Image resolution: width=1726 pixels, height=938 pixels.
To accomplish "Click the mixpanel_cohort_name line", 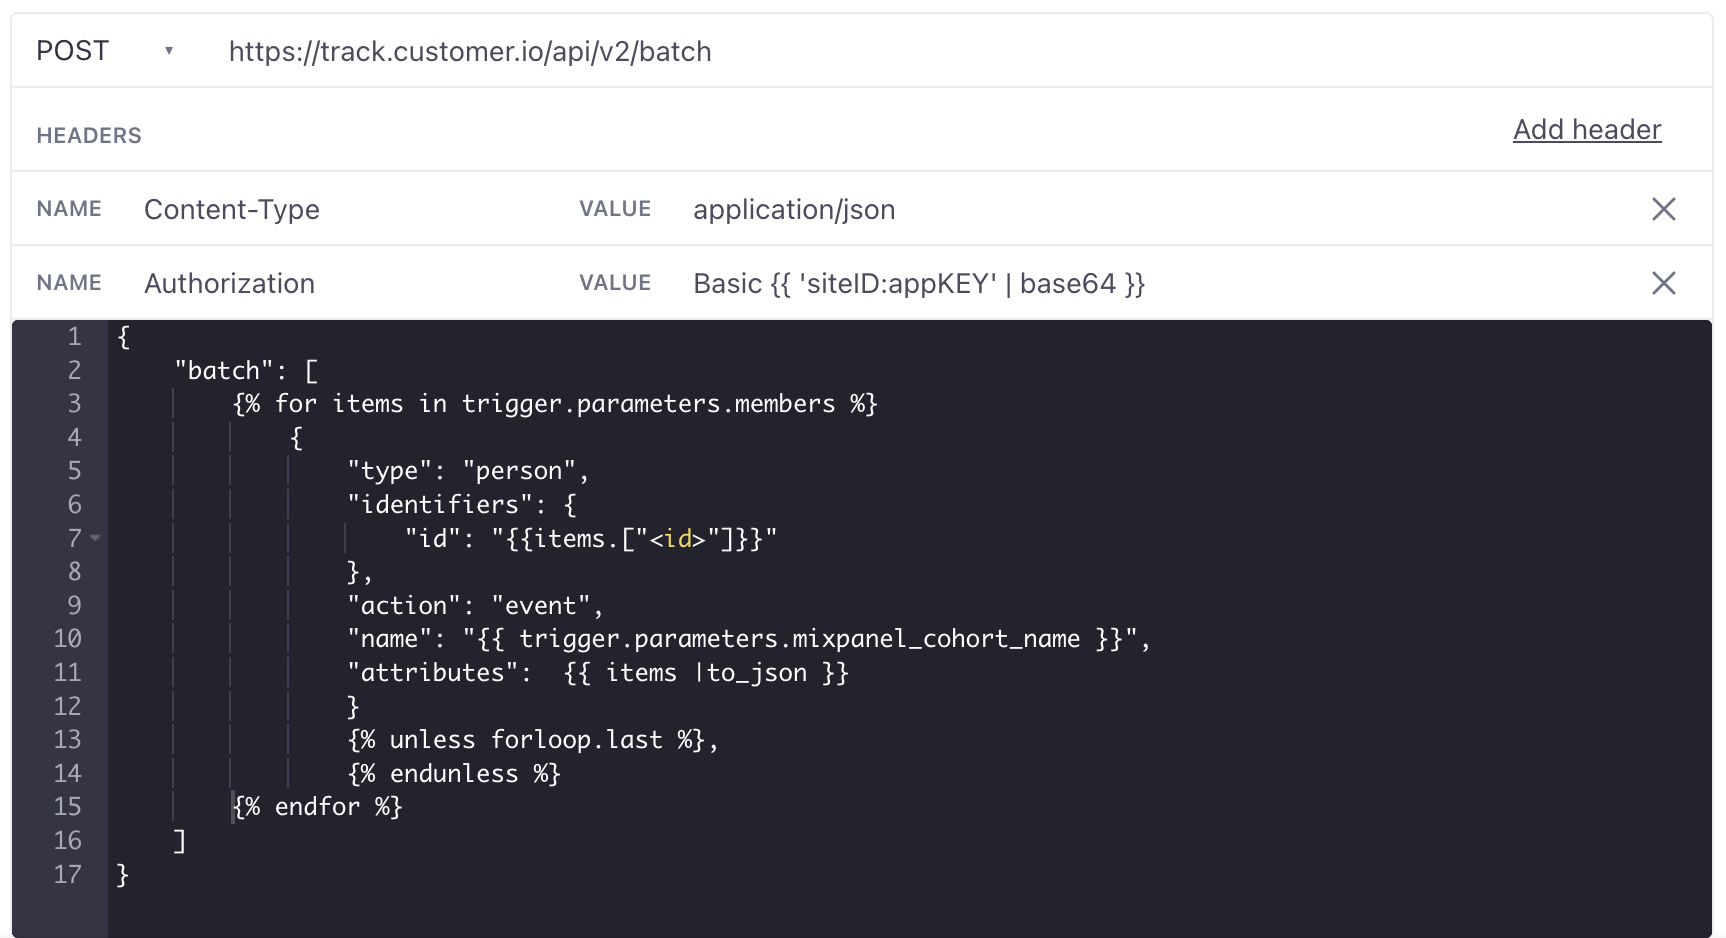I will 749,639.
